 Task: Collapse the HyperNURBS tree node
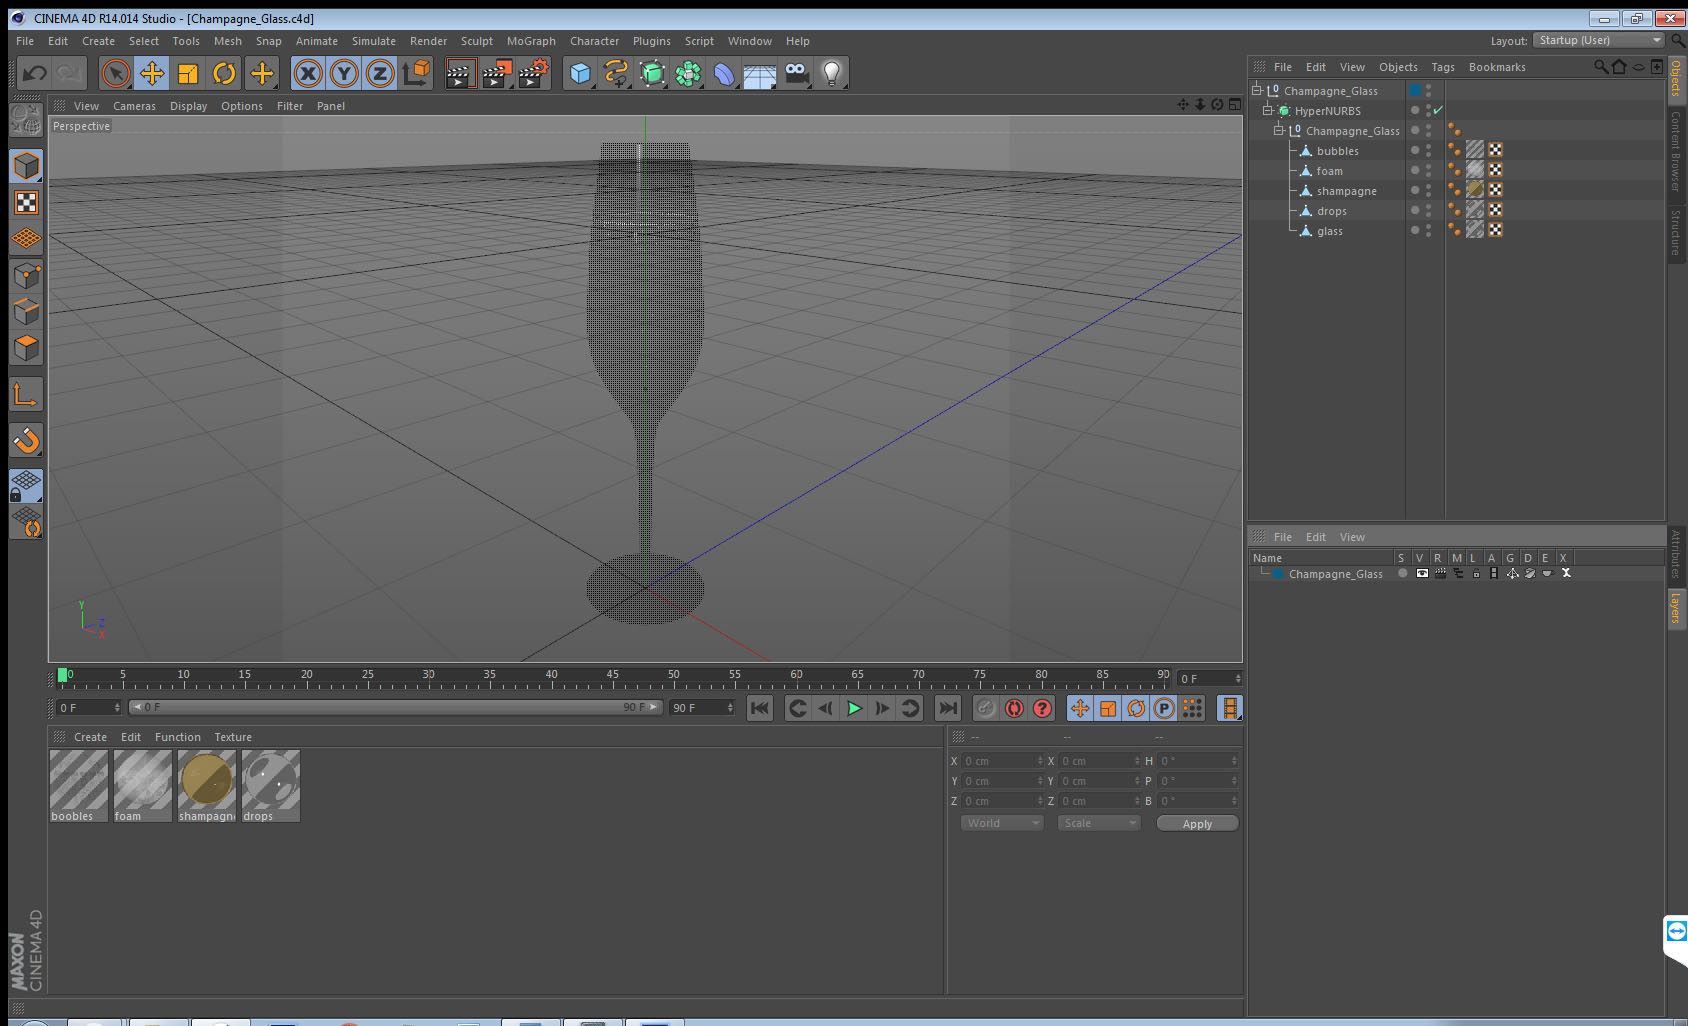(1268, 110)
